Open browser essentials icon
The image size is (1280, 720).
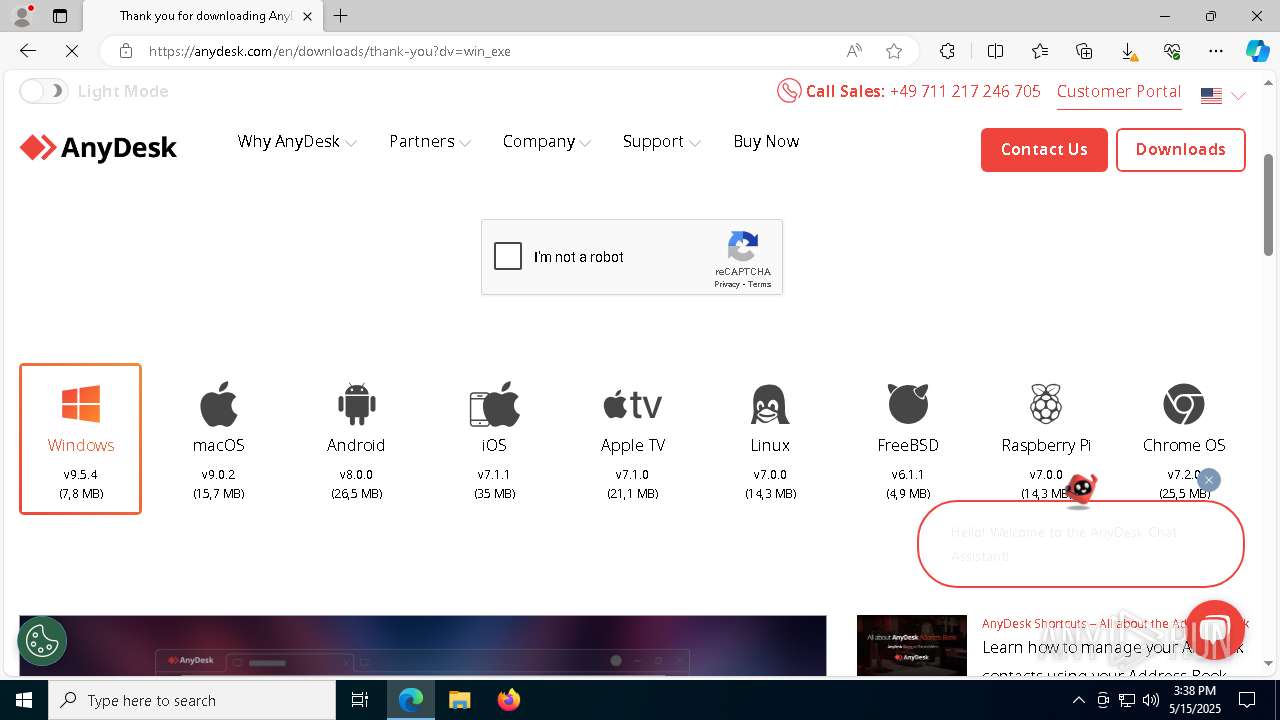1172,51
